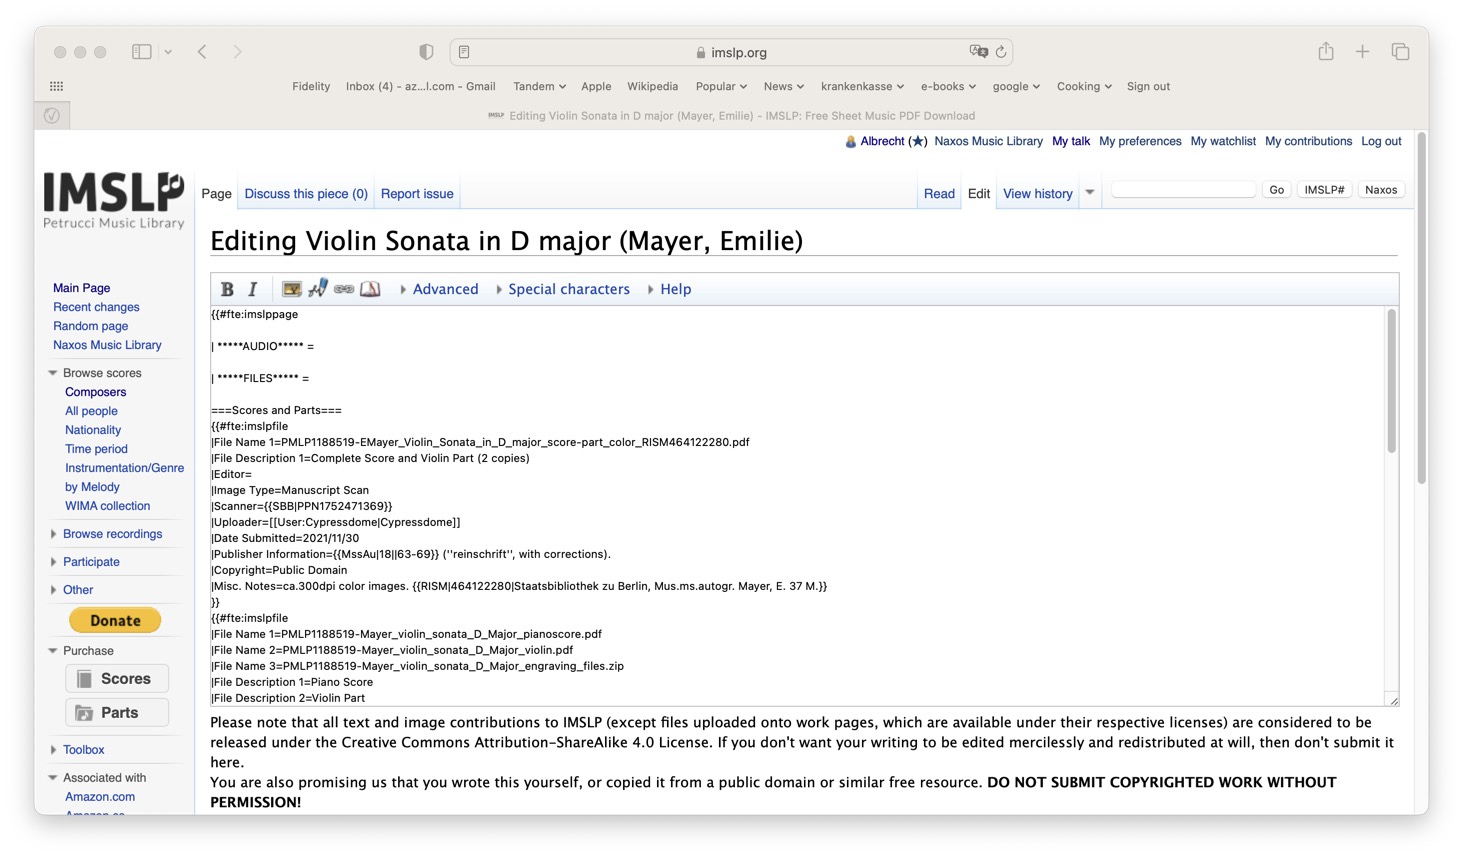Open the Amazon.com associated link

coord(100,797)
